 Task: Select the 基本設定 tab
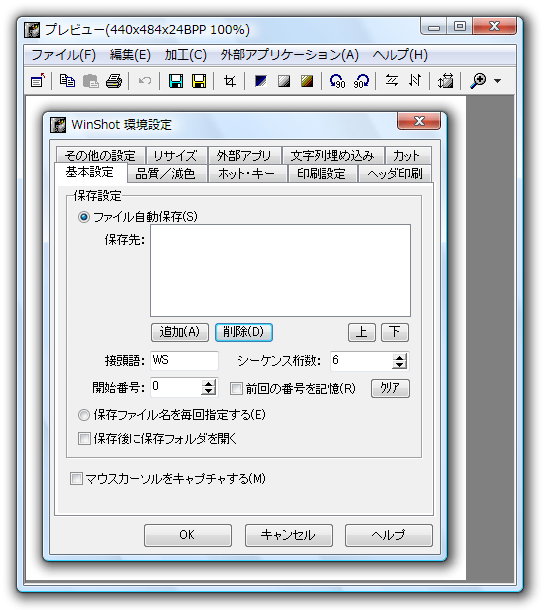click(90, 172)
